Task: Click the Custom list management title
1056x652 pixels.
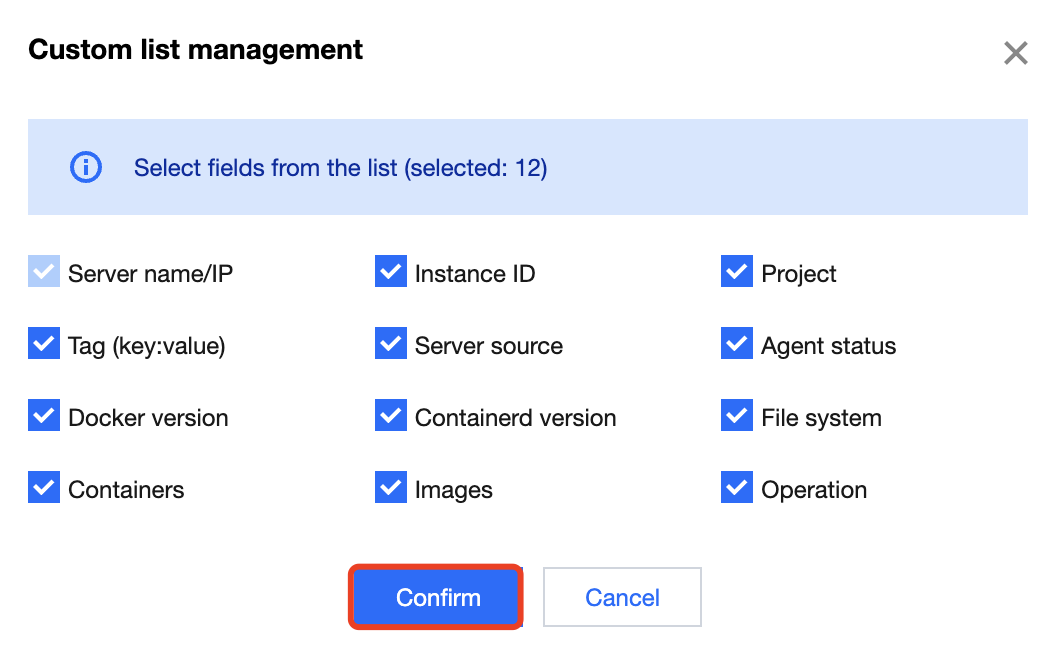Action: tap(195, 49)
